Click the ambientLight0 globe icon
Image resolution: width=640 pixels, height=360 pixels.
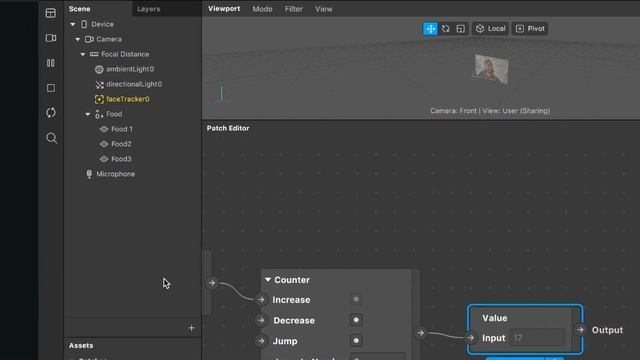click(x=99, y=69)
